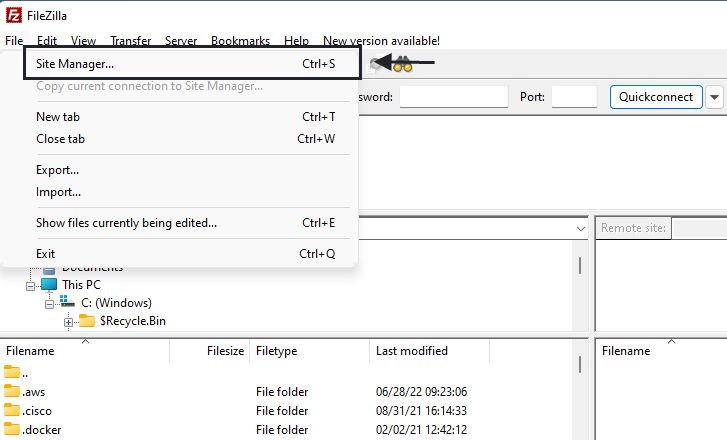Image resolution: width=727 pixels, height=440 pixels.
Task: Collapse the C: (Windows) tree node
Action: 50,304
